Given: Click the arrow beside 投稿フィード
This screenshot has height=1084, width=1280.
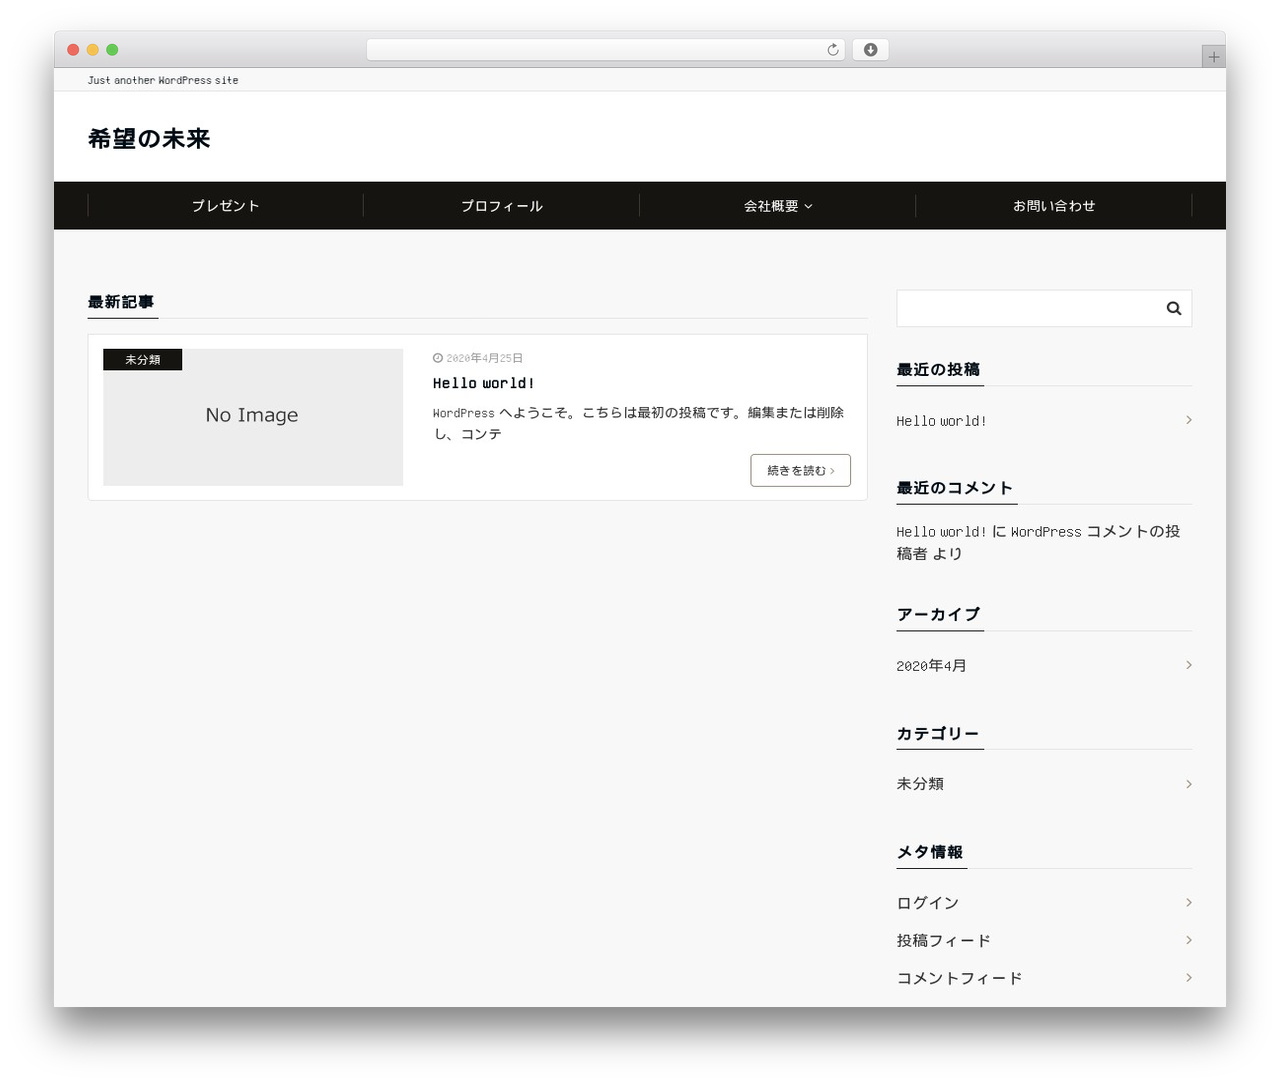Looking at the screenshot, I should [1188, 940].
